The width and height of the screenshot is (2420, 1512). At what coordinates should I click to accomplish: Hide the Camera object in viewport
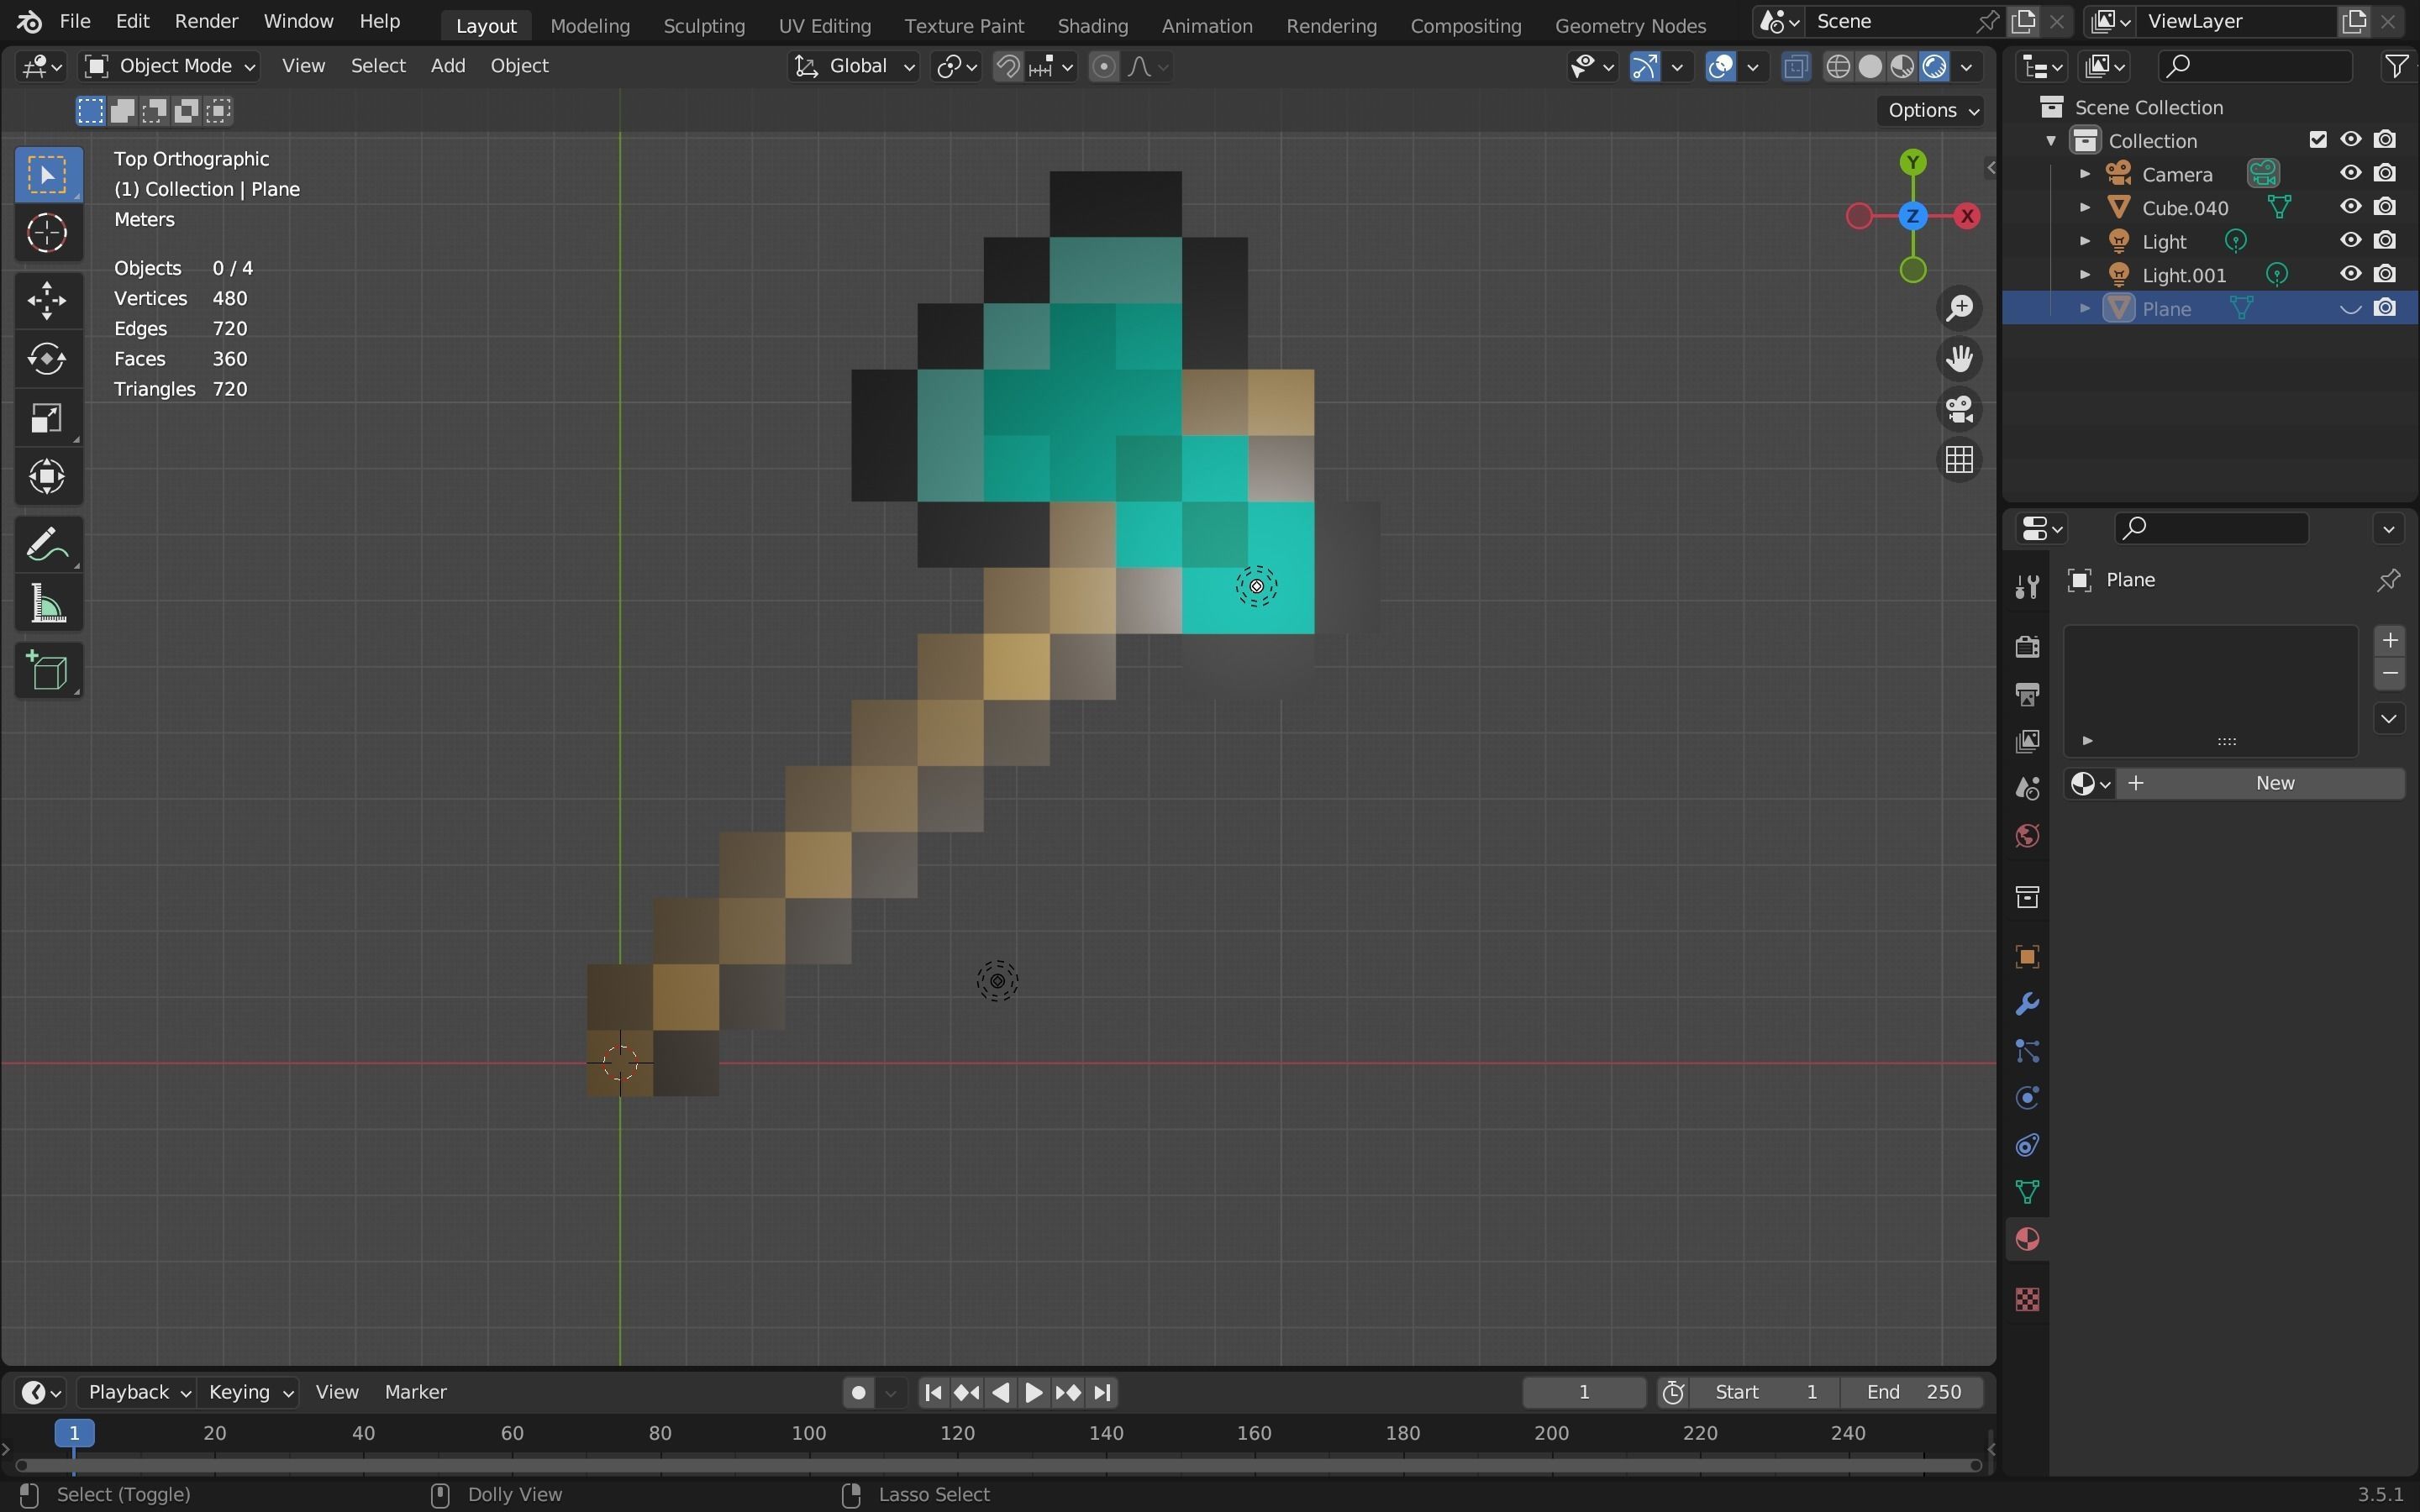pyautogui.click(x=2350, y=173)
